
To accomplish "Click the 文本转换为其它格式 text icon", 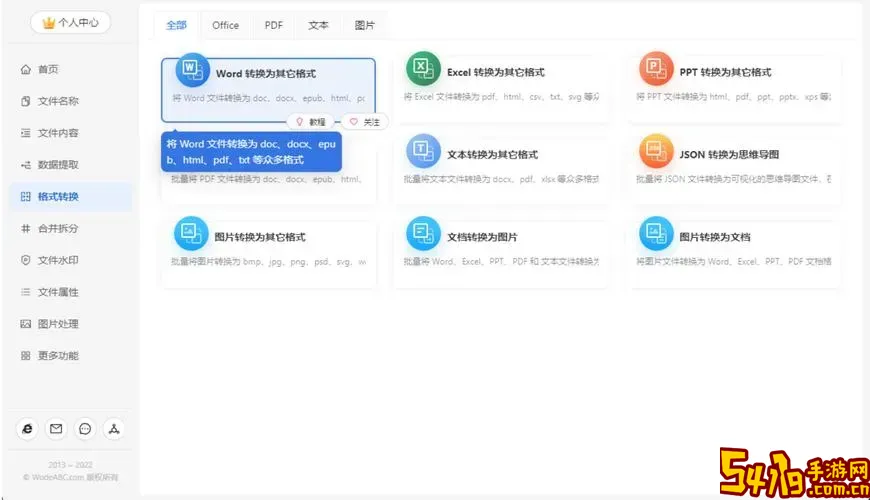I will [x=423, y=150].
